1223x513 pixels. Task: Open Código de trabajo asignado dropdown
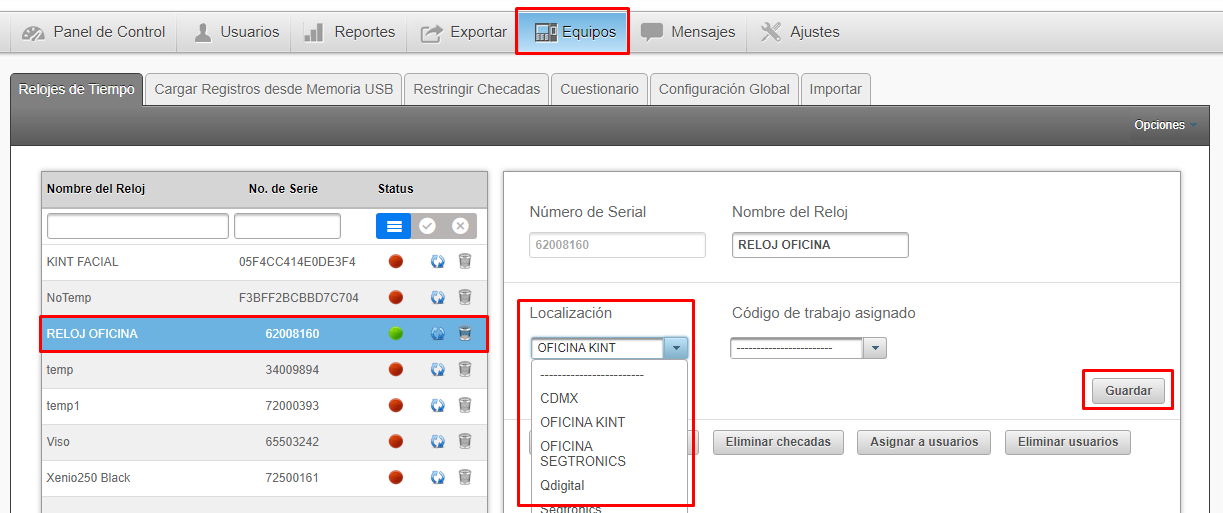click(x=875, y=348)
